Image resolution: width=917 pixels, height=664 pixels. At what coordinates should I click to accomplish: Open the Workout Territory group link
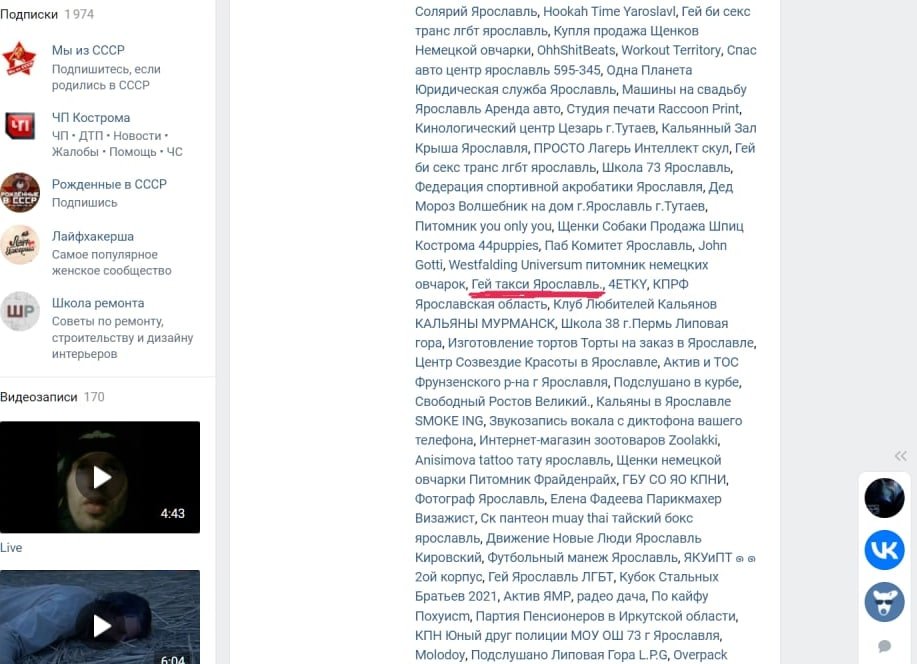(x=671, y=50)
